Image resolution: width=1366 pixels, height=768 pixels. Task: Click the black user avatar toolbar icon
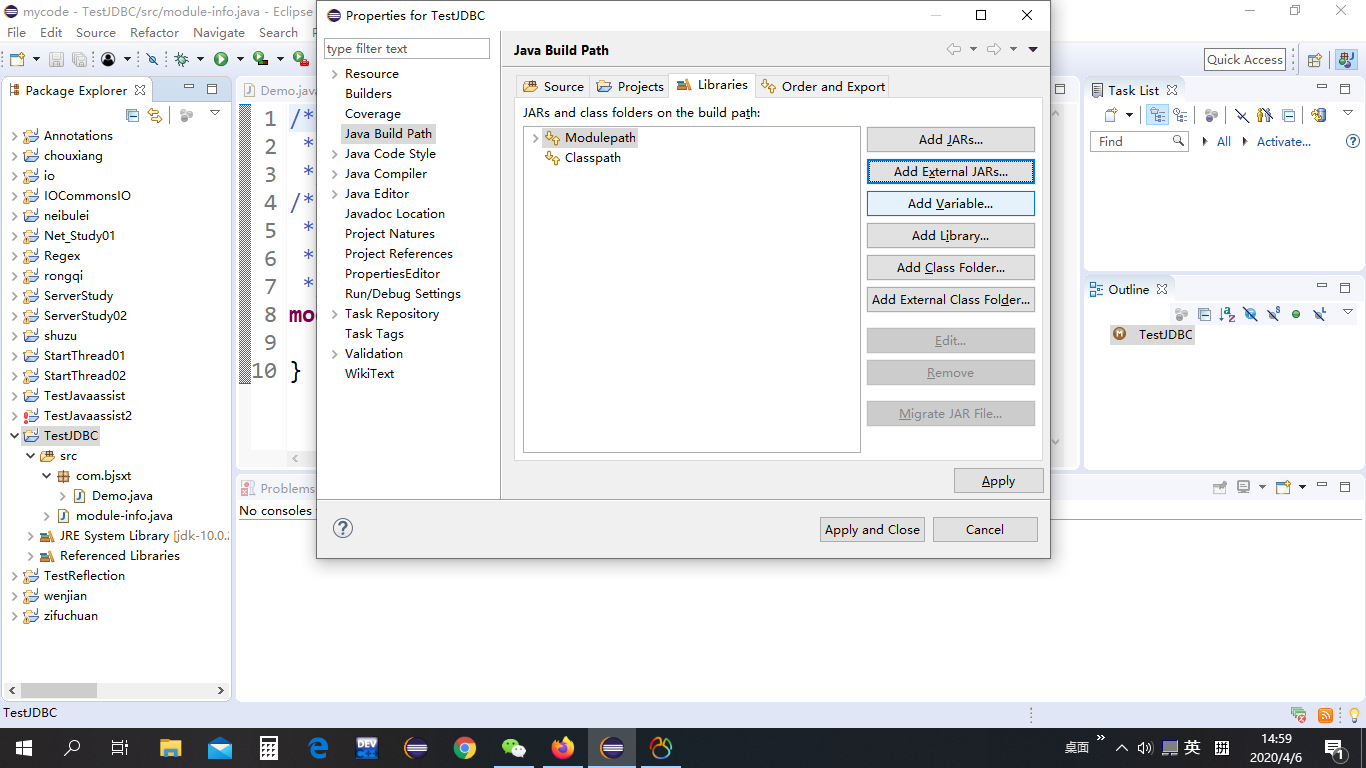coord(108,59)
